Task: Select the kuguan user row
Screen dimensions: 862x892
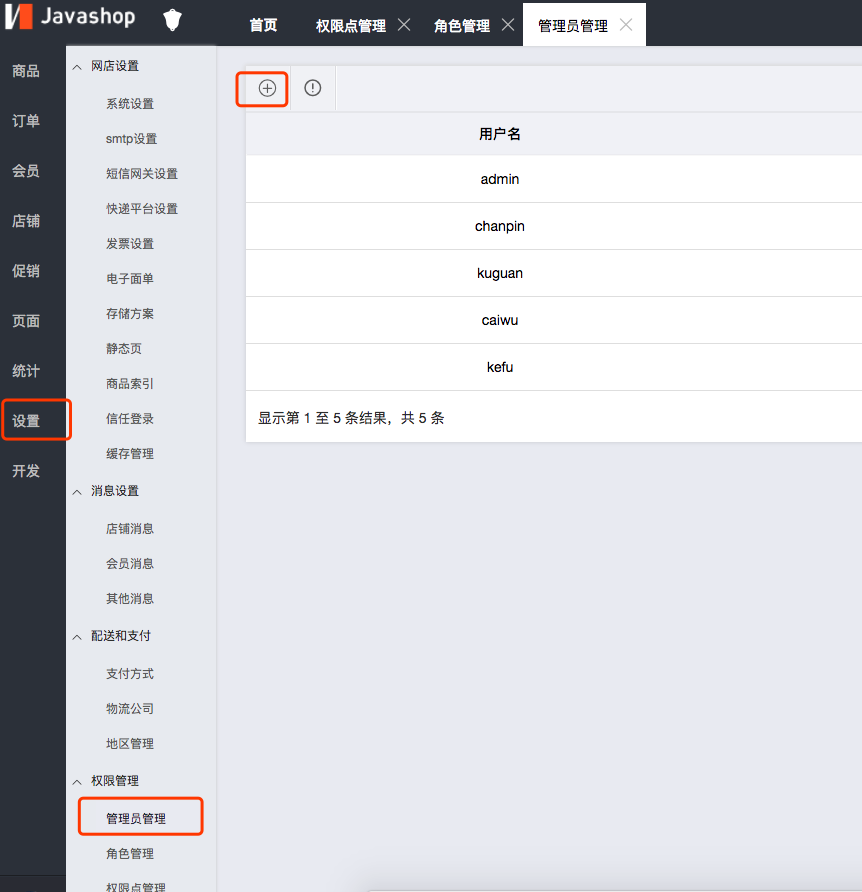Action: 554,273
